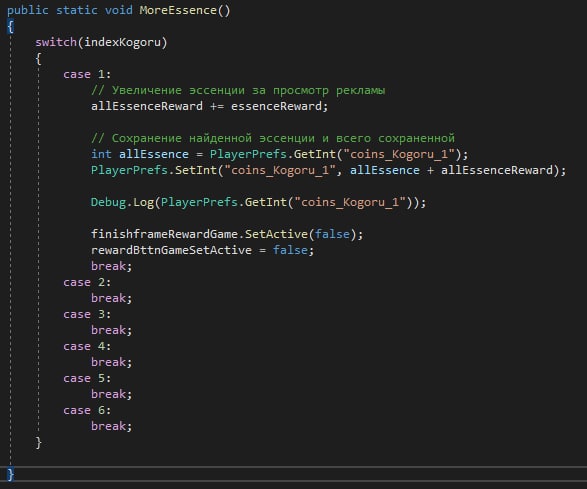This screenshot has width=587, height=489.
Task: Click the closing brace of the switch block
Action: coord(39,443)
